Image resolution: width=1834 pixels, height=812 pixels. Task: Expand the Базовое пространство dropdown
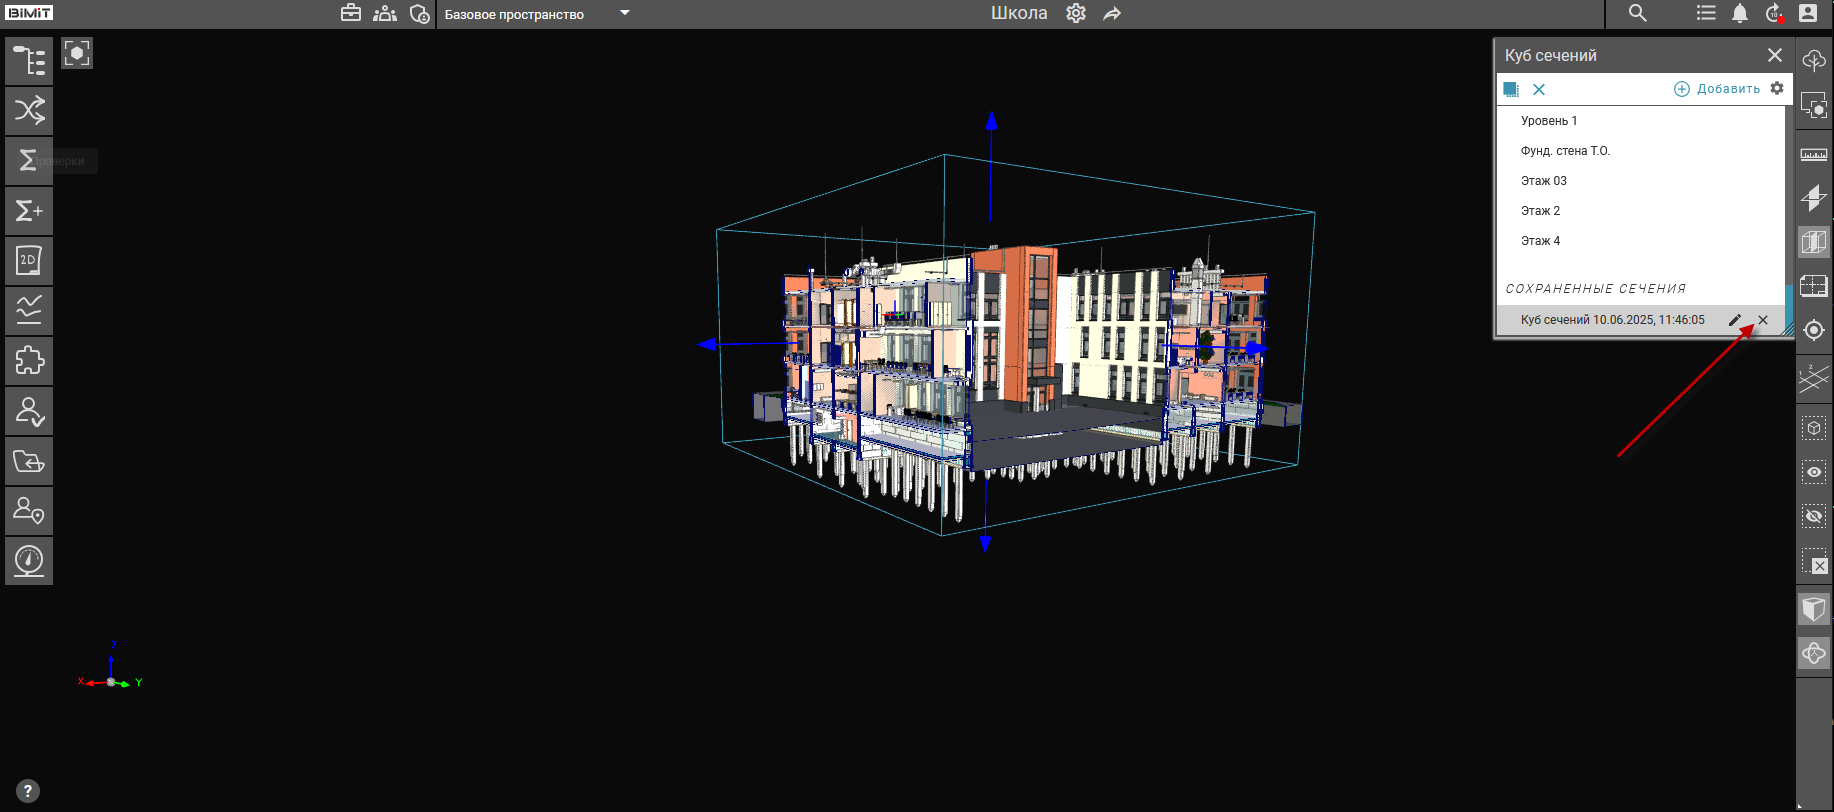pos(625,13)
